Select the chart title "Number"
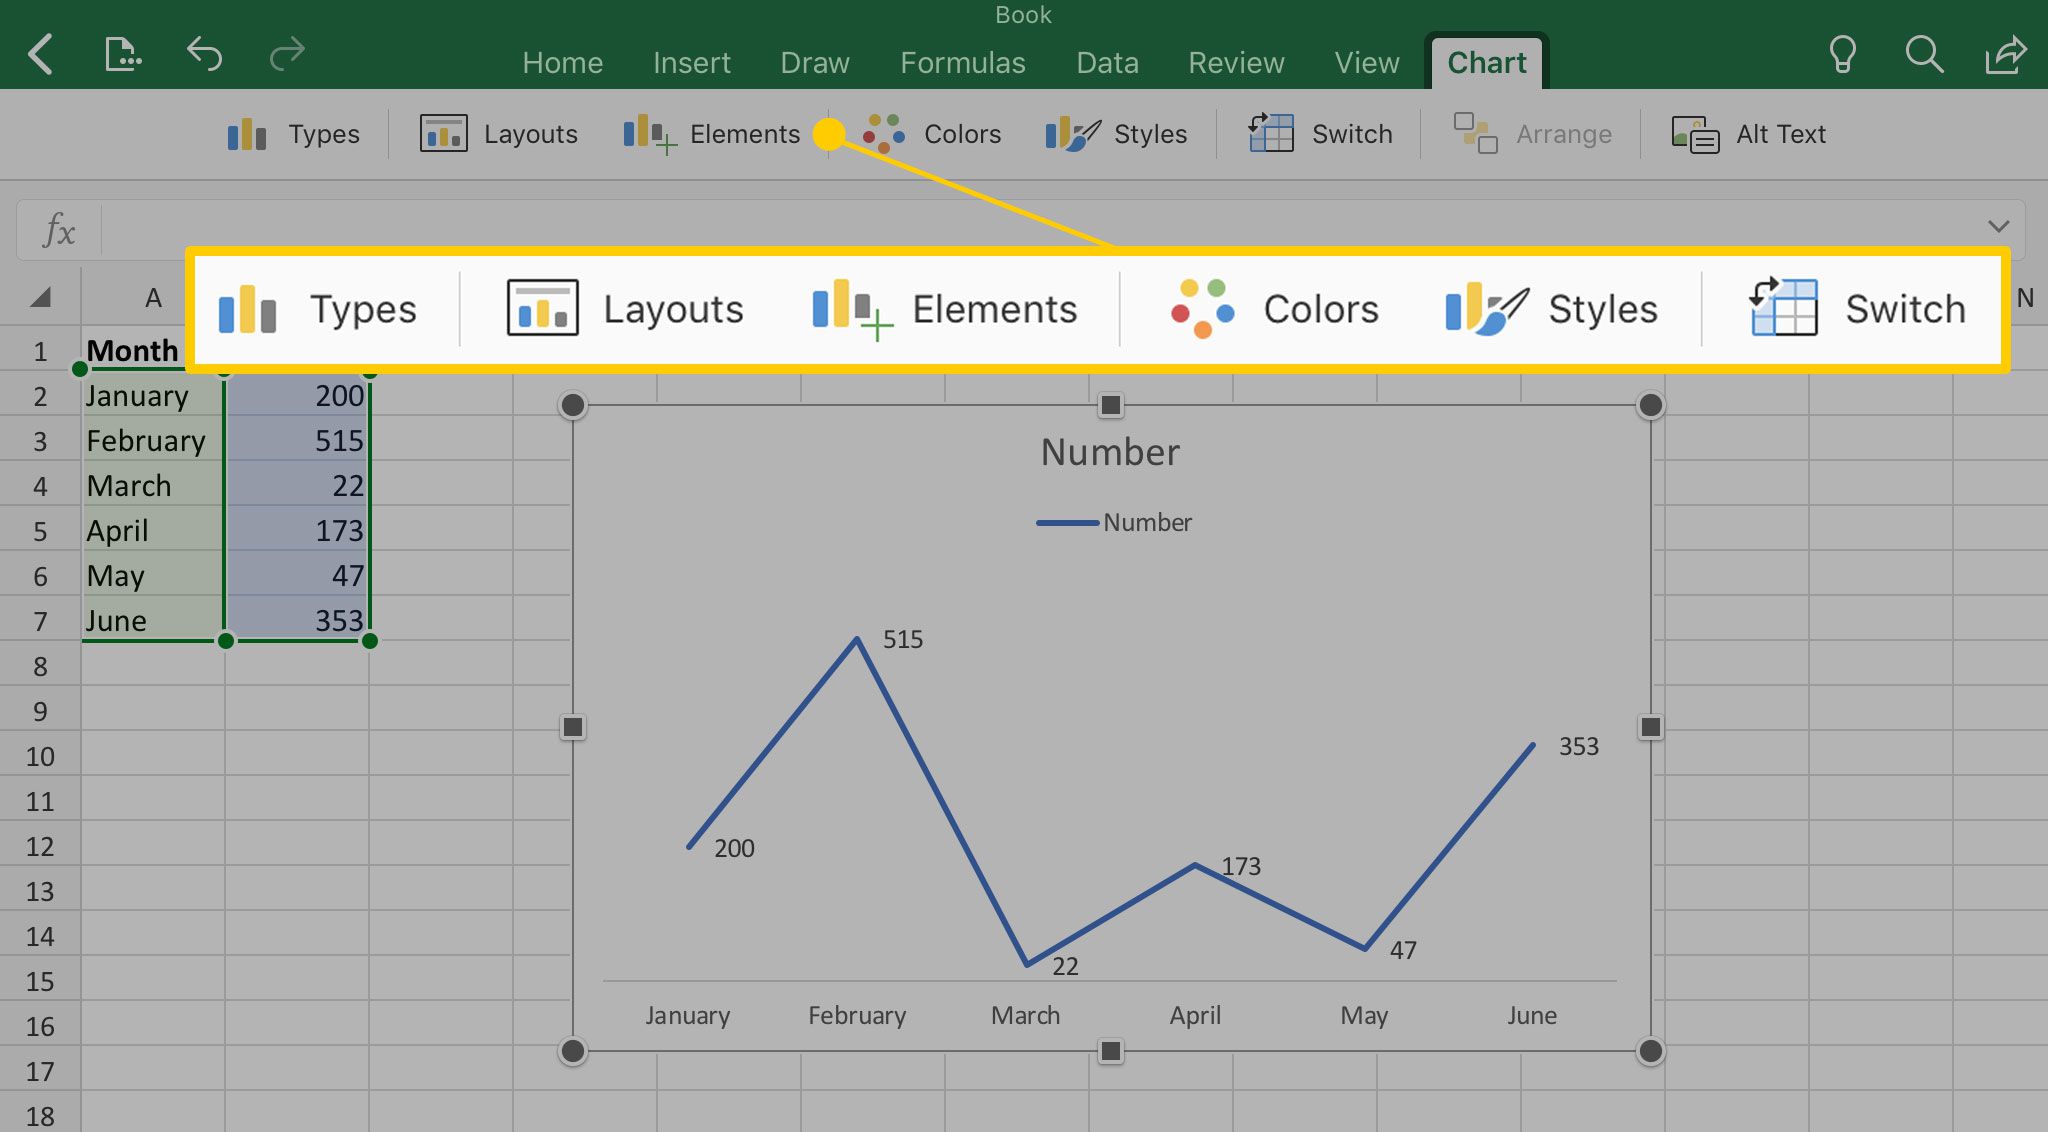2048x1132 pixels. 1110,452
